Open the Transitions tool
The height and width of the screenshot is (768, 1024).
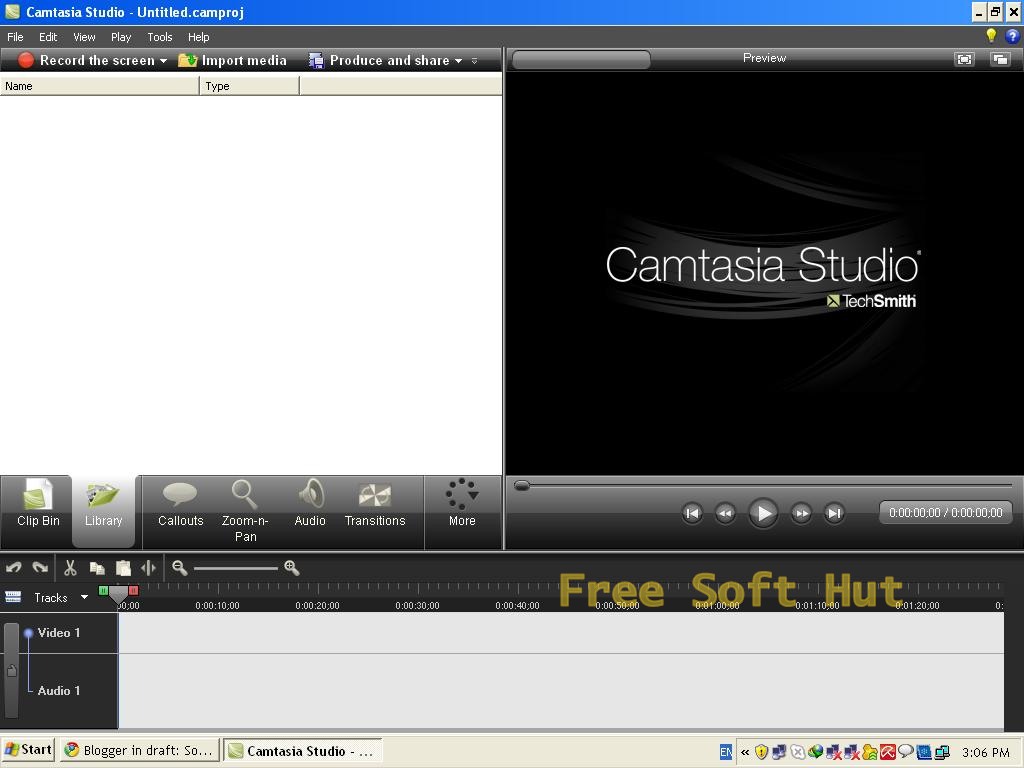375,504
